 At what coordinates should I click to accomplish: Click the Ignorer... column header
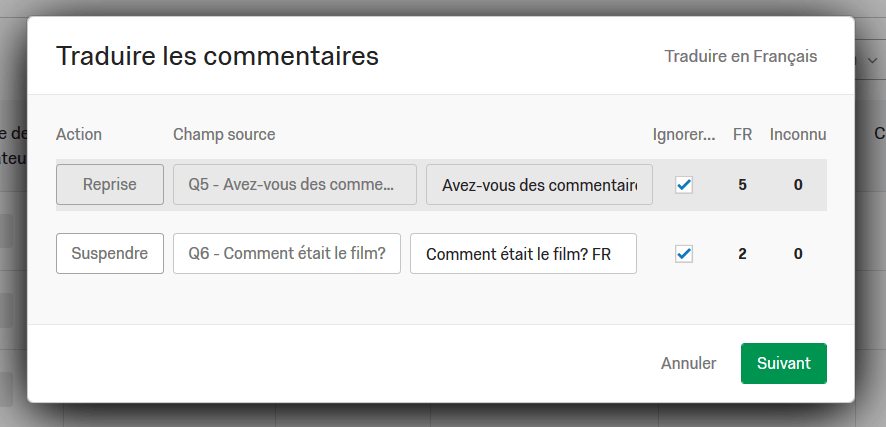click(684, 134)
